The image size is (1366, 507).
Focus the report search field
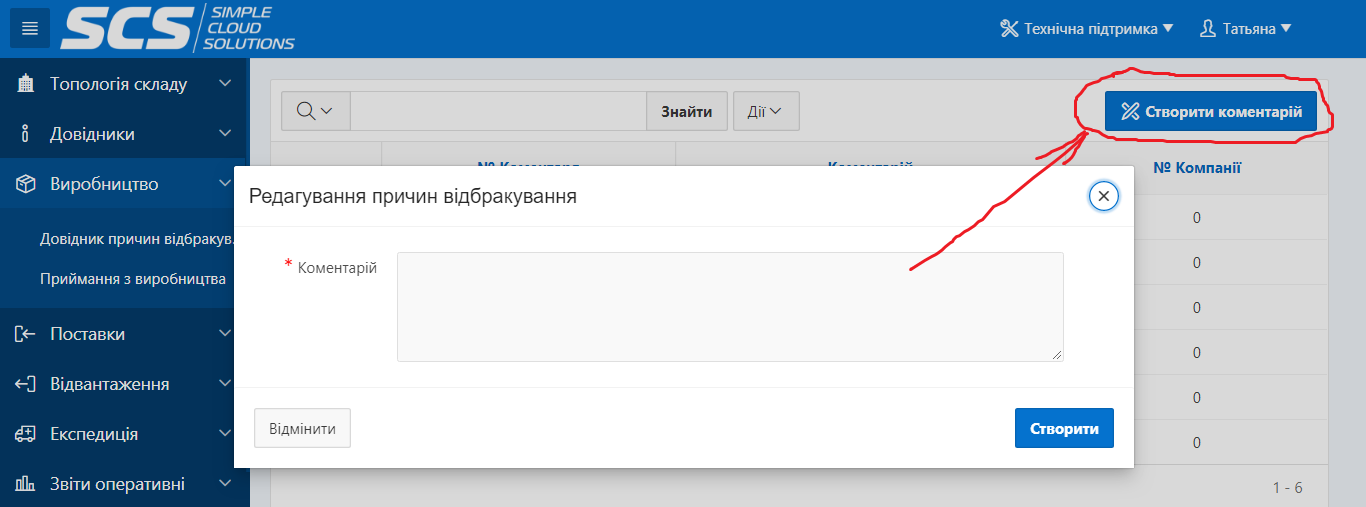[x=498, y=111]
